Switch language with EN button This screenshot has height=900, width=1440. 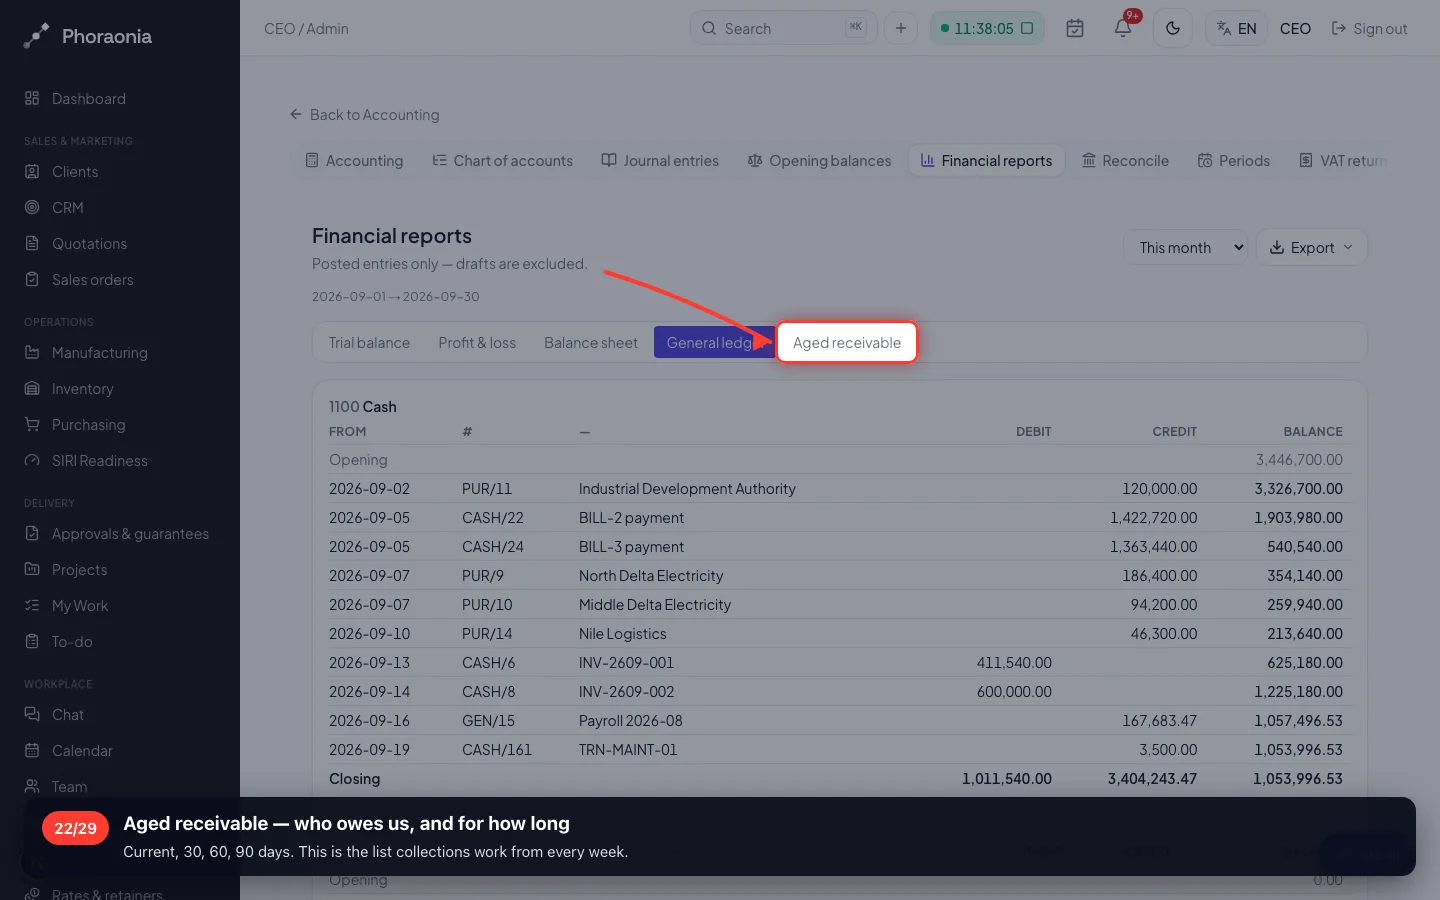tap(1237, 28)
